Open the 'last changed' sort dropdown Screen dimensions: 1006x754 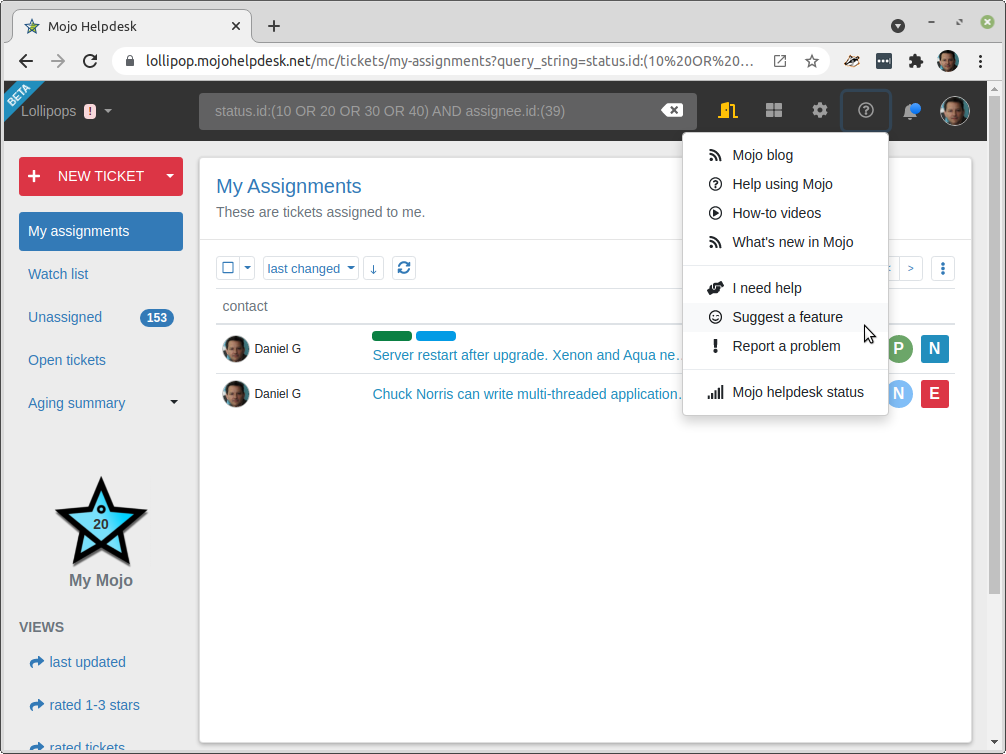click(311, 268)
